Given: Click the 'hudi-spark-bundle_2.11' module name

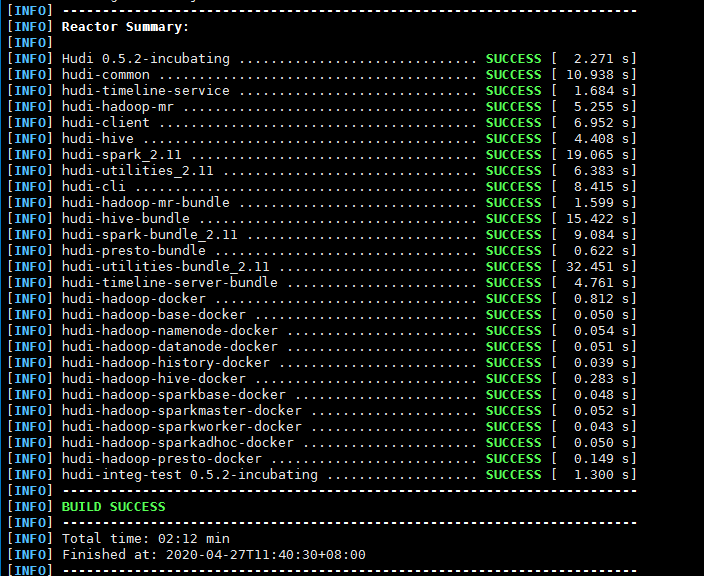Looking at the screenshot, I should [150, 235].
